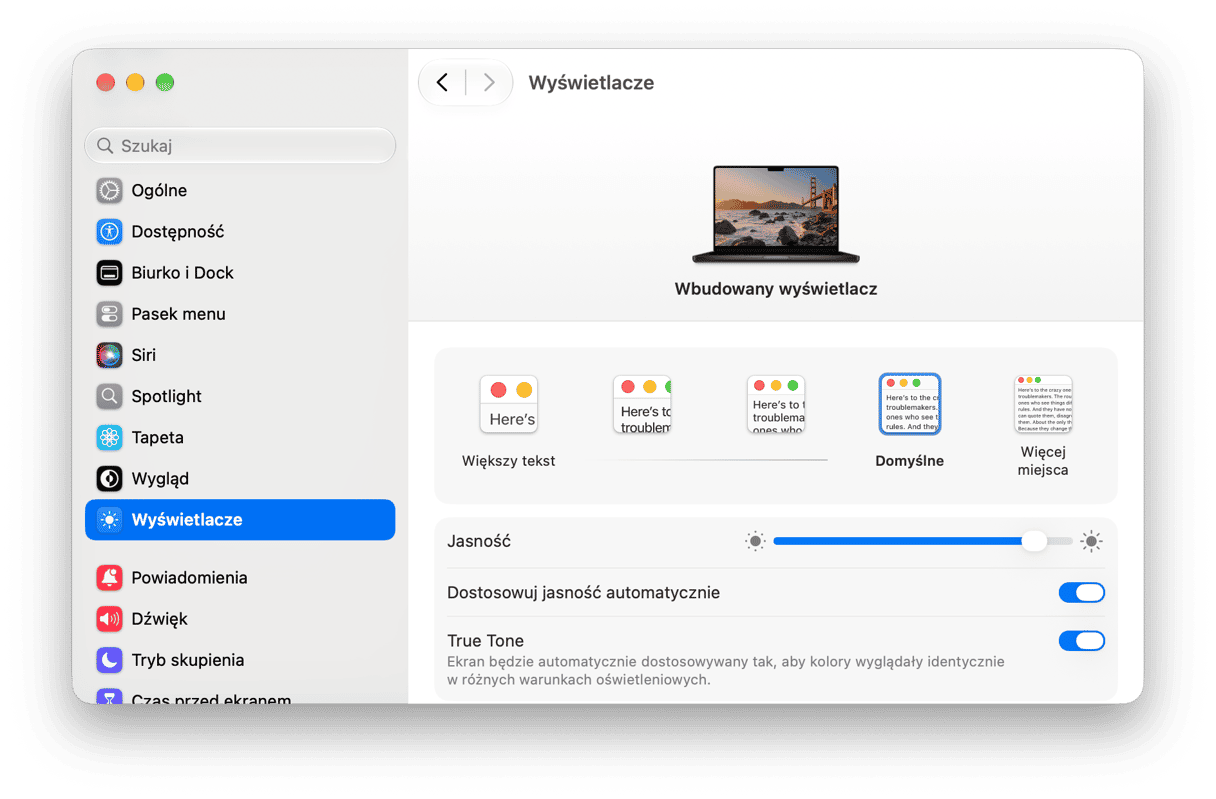Pick second resolution thumbnail "Here's to troublem"
The height and width of the screenshot is (799, 1216).
click(x=642, y=404)
